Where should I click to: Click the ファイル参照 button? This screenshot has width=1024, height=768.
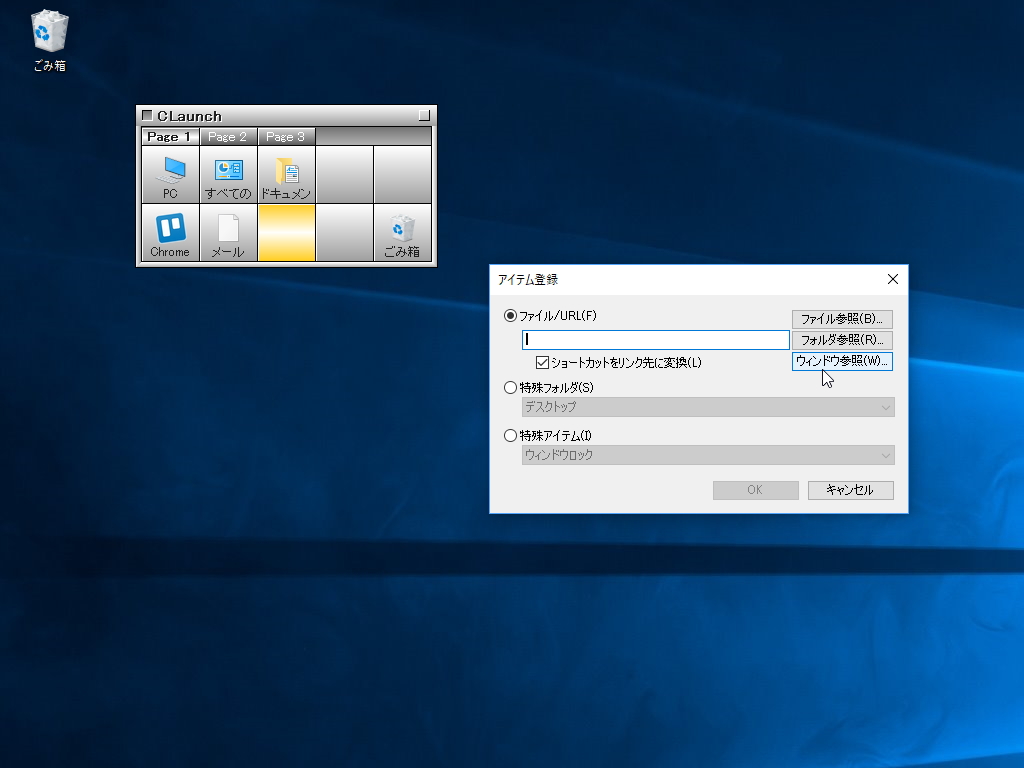point(842,317)
